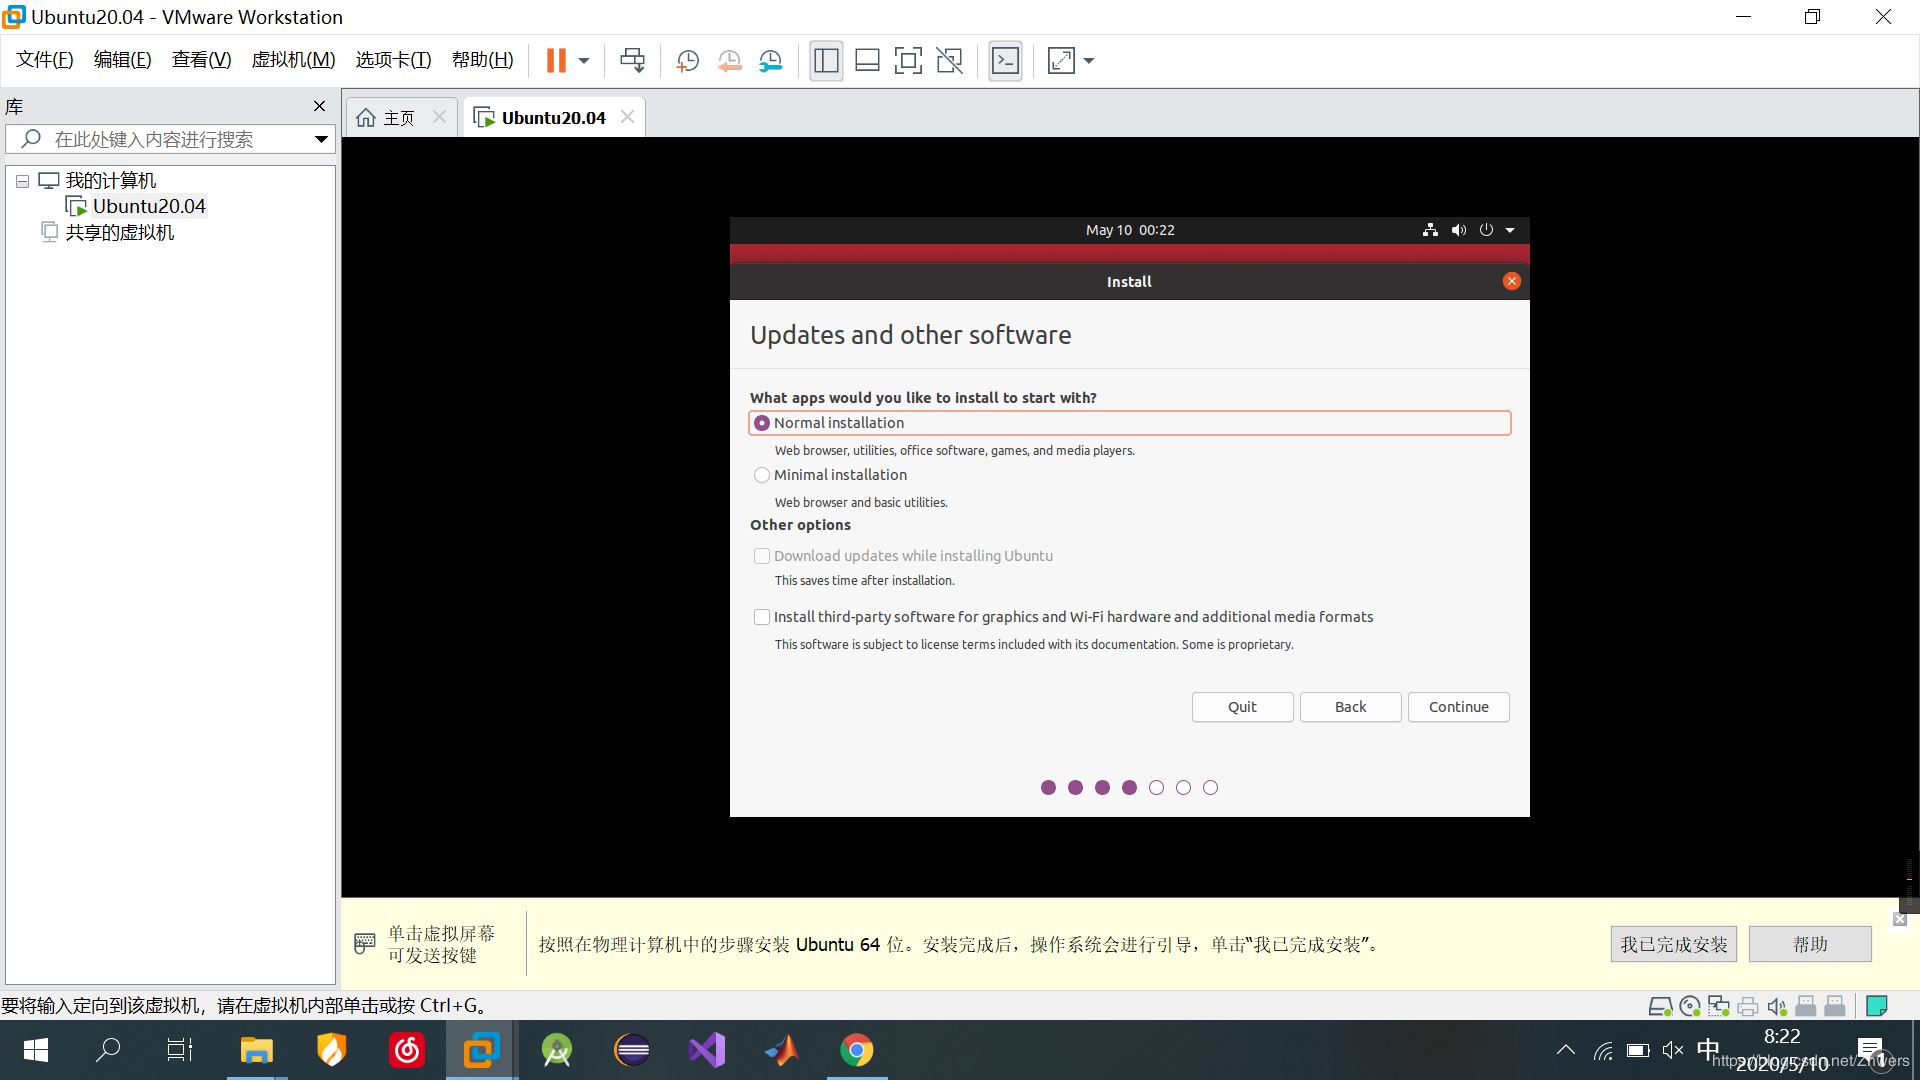
Task: Enable third-party software installation checkbox
Action: tap(762, 617)
